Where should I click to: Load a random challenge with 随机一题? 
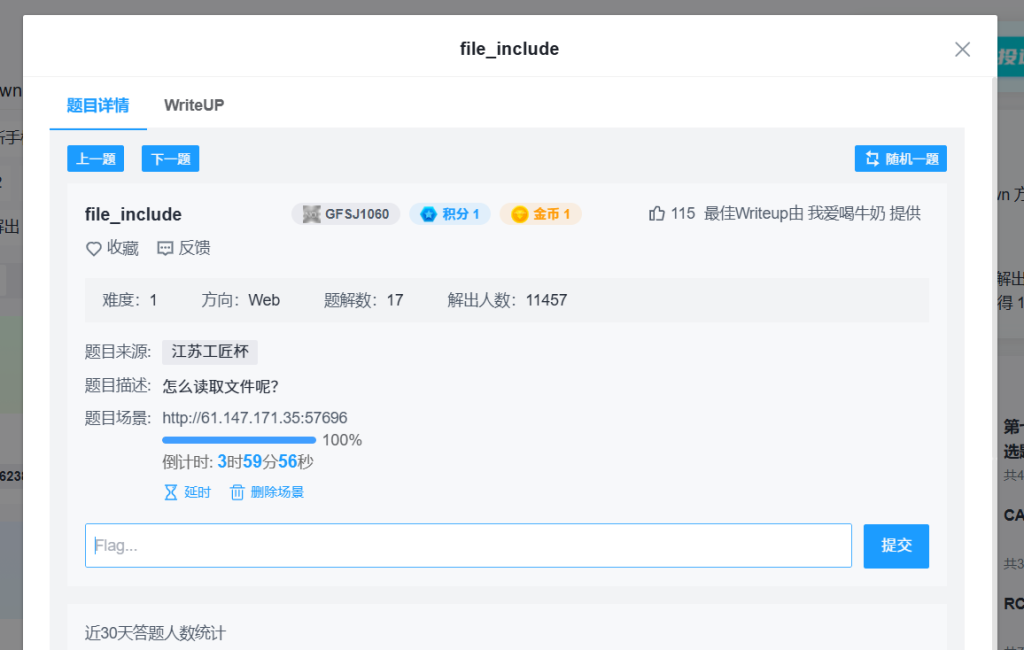(900, 159)
